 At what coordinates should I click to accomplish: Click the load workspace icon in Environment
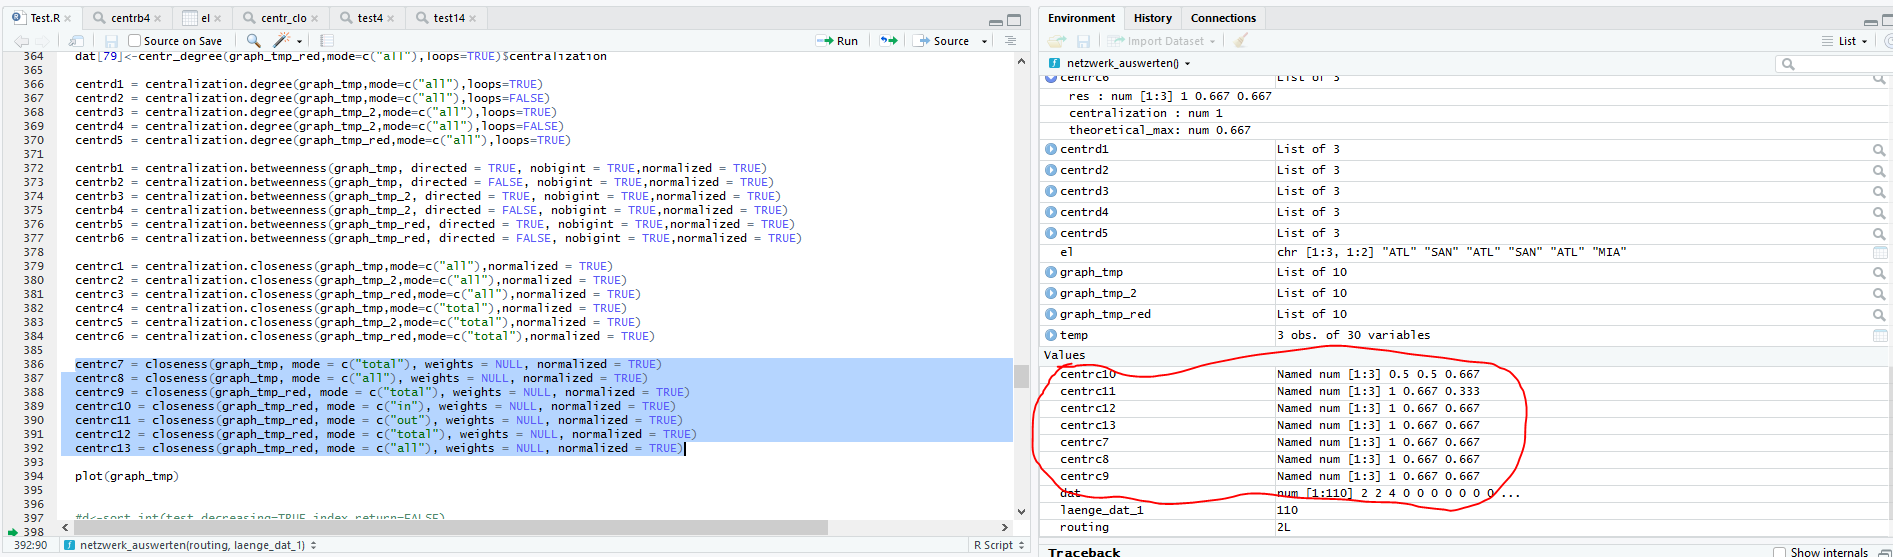pyautogui.click(x=1057, y=41)
